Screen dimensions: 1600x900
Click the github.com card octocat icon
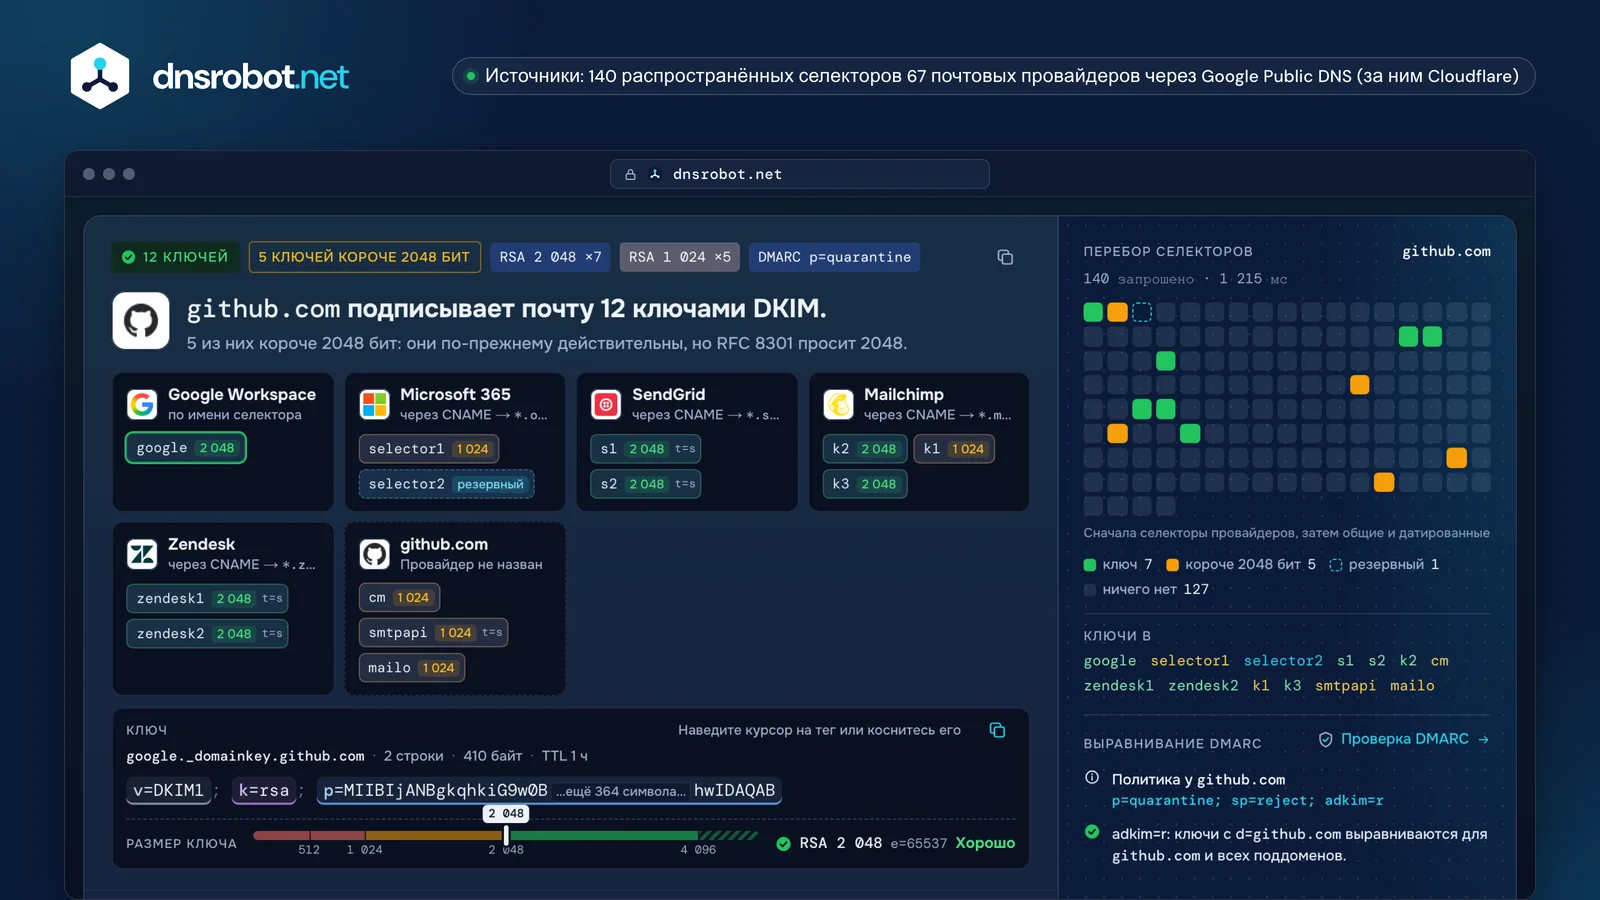375,554
